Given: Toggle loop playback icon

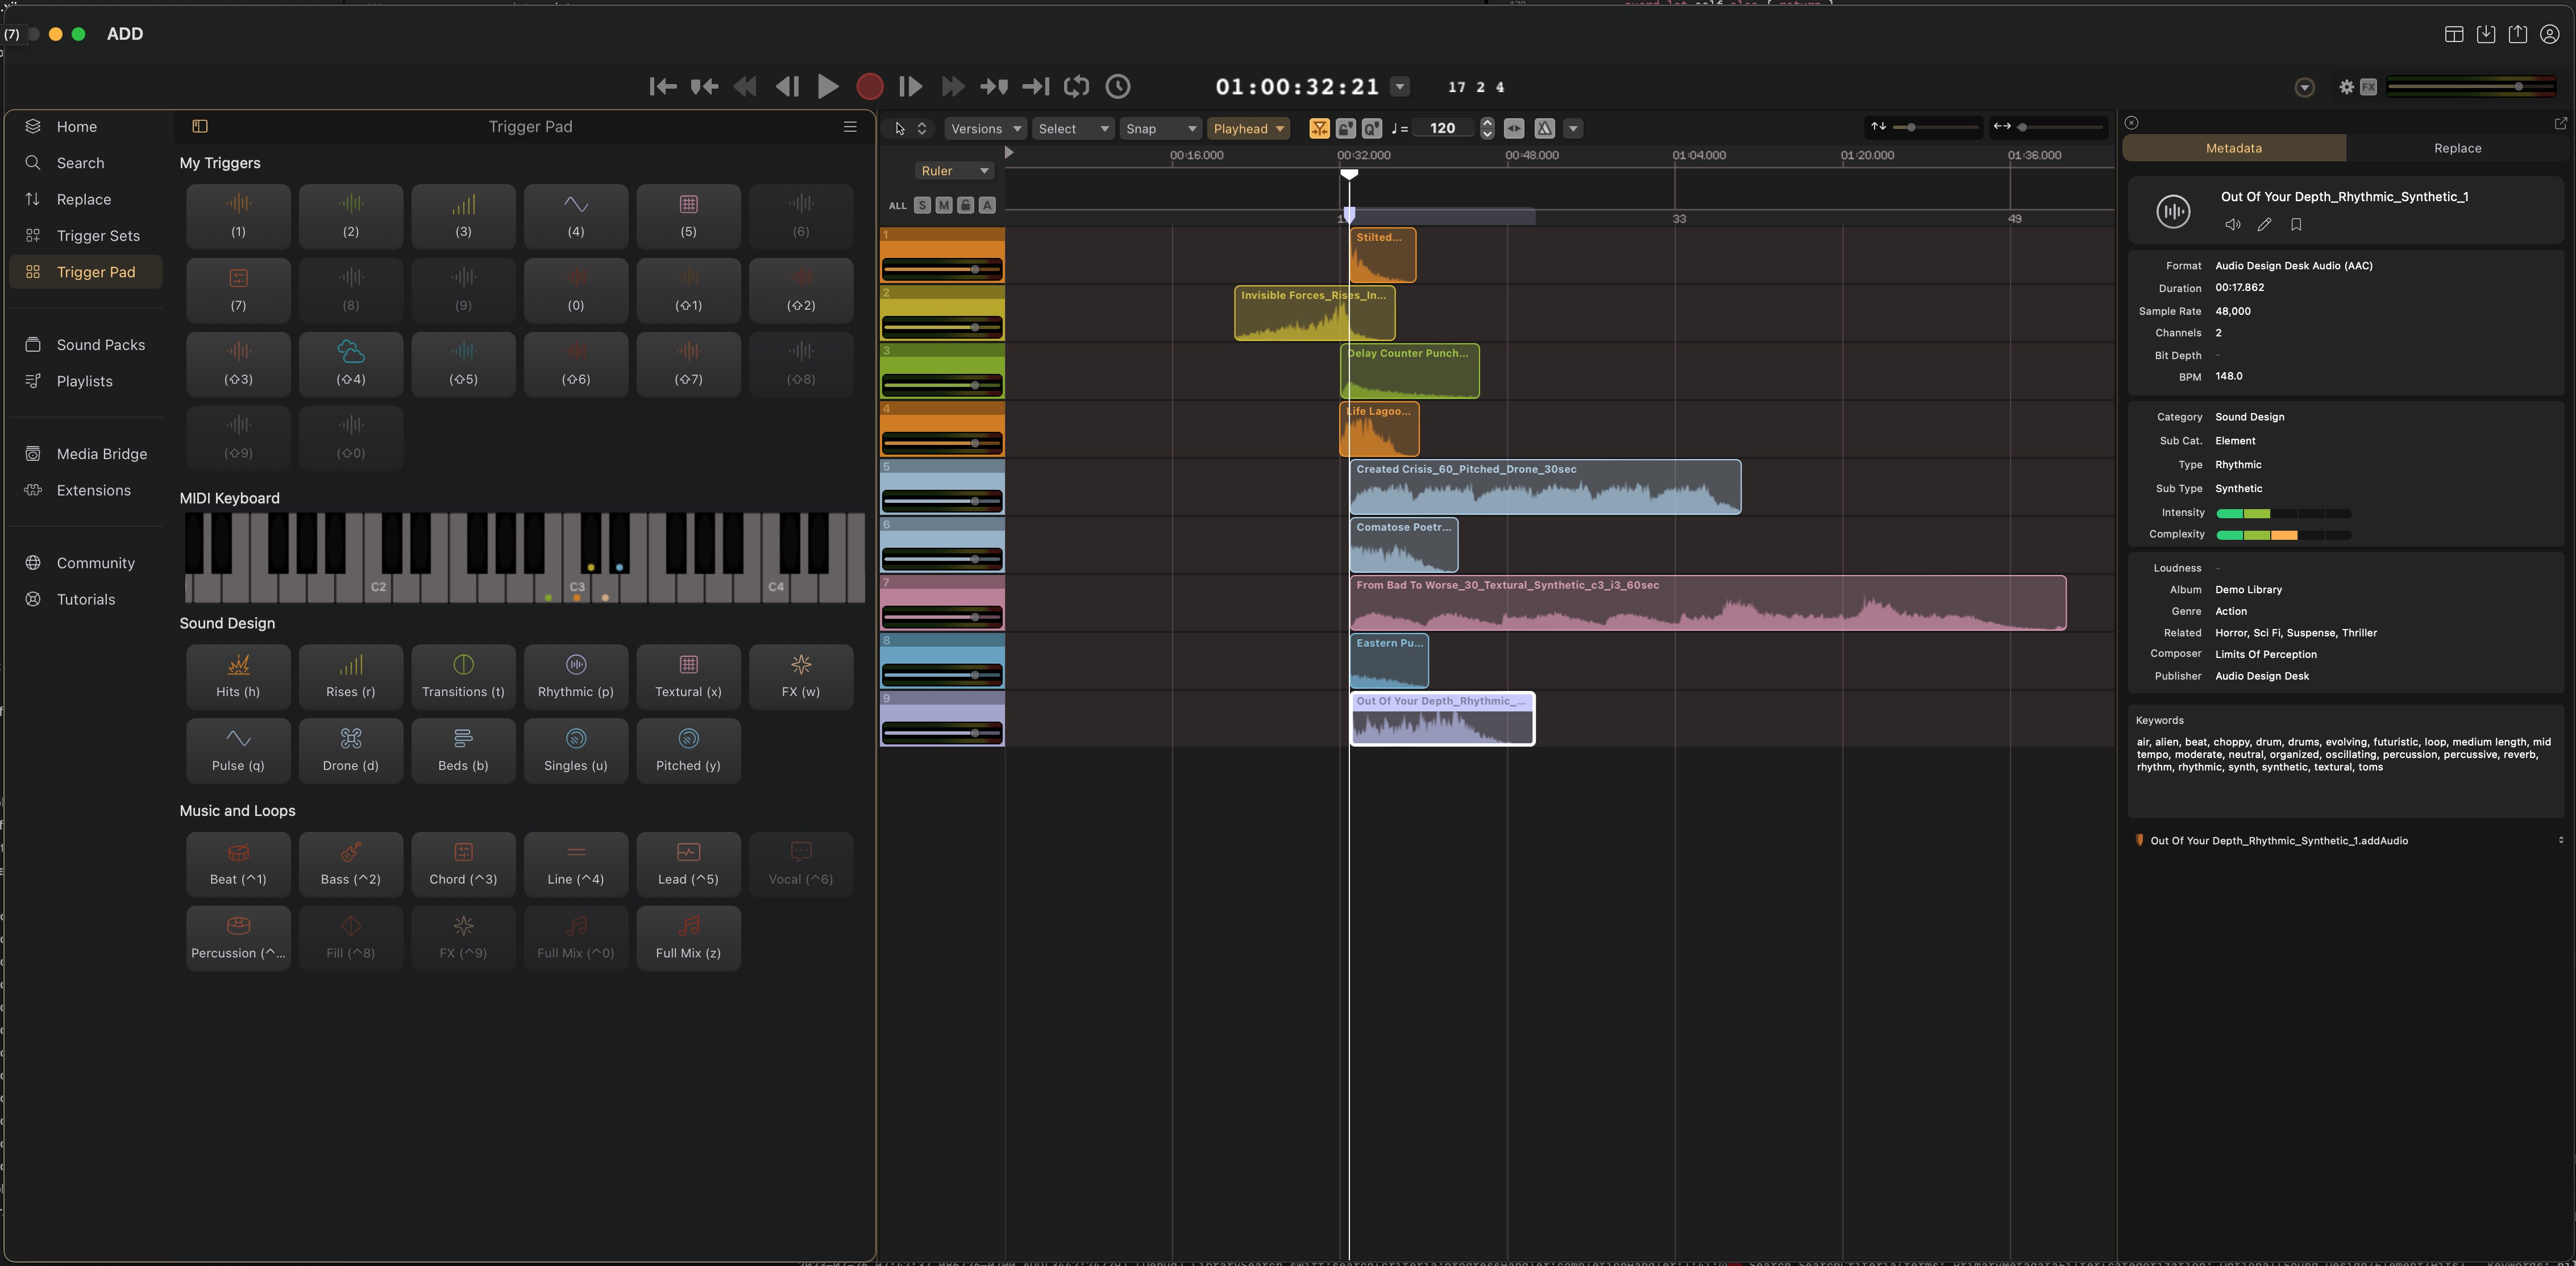Looking at the screenshot, I should click(x=1076, y=87).
